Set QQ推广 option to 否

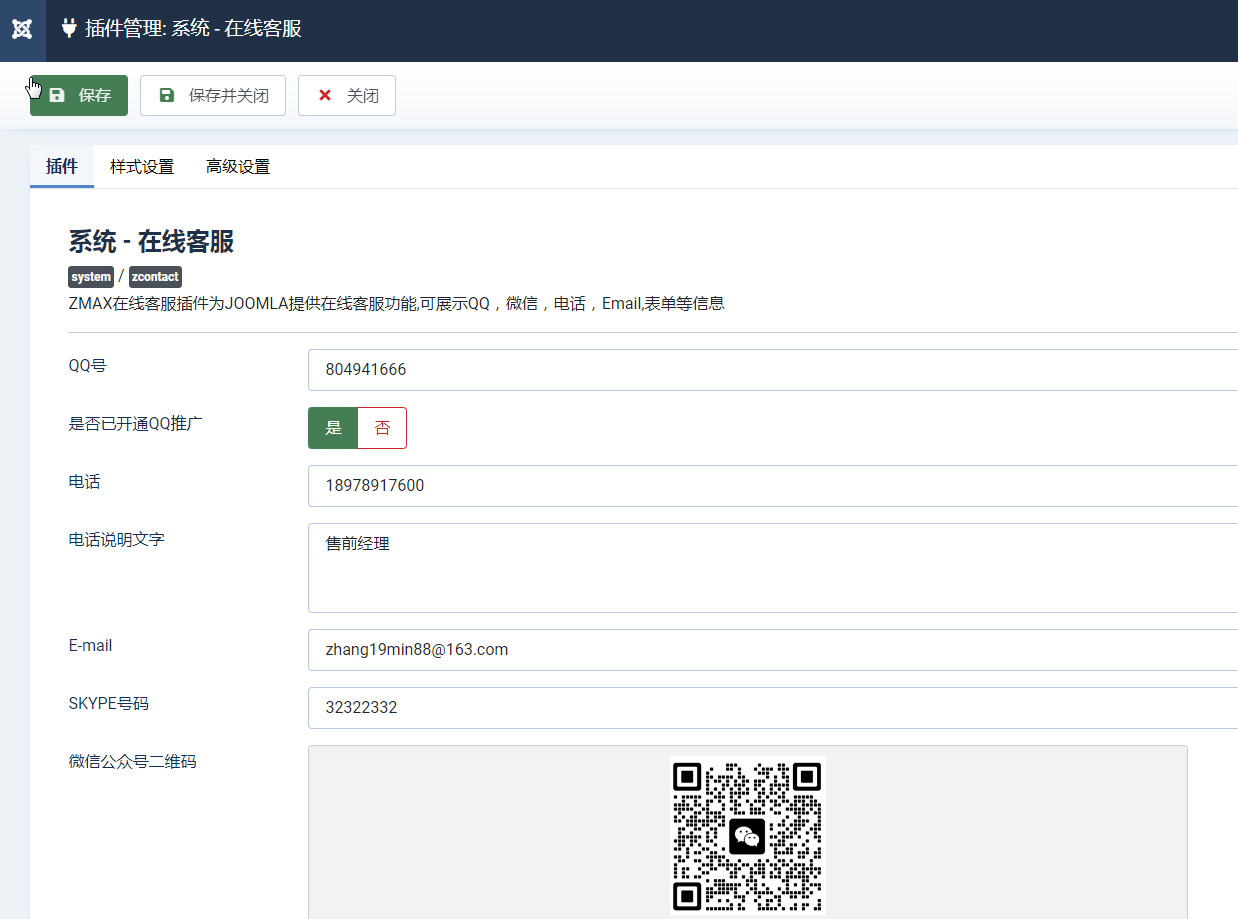click(x=382, y=428)
